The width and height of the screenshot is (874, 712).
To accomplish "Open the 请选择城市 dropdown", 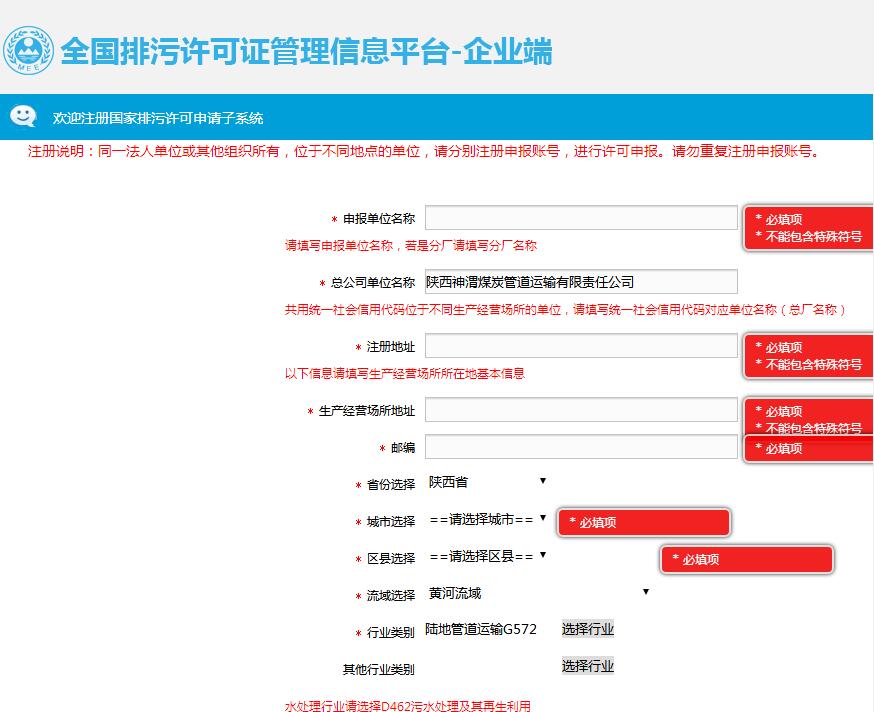I will (487, 519).
